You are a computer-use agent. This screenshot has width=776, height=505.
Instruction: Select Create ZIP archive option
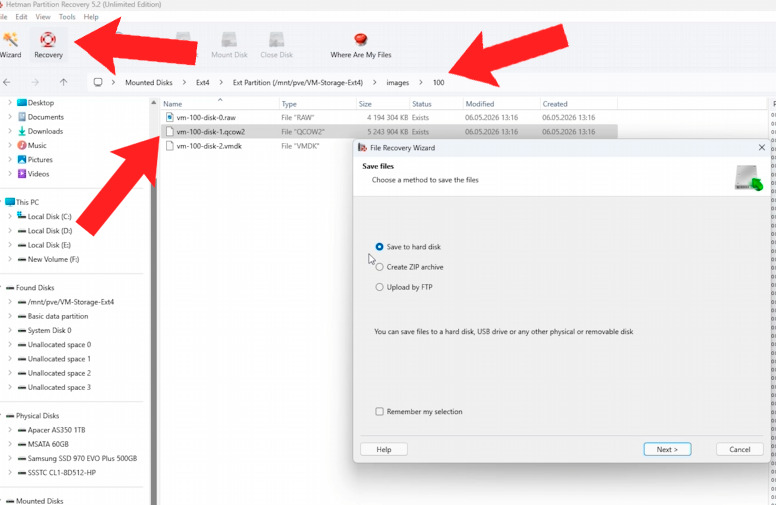pyautogui.click(x=379, y=267)
